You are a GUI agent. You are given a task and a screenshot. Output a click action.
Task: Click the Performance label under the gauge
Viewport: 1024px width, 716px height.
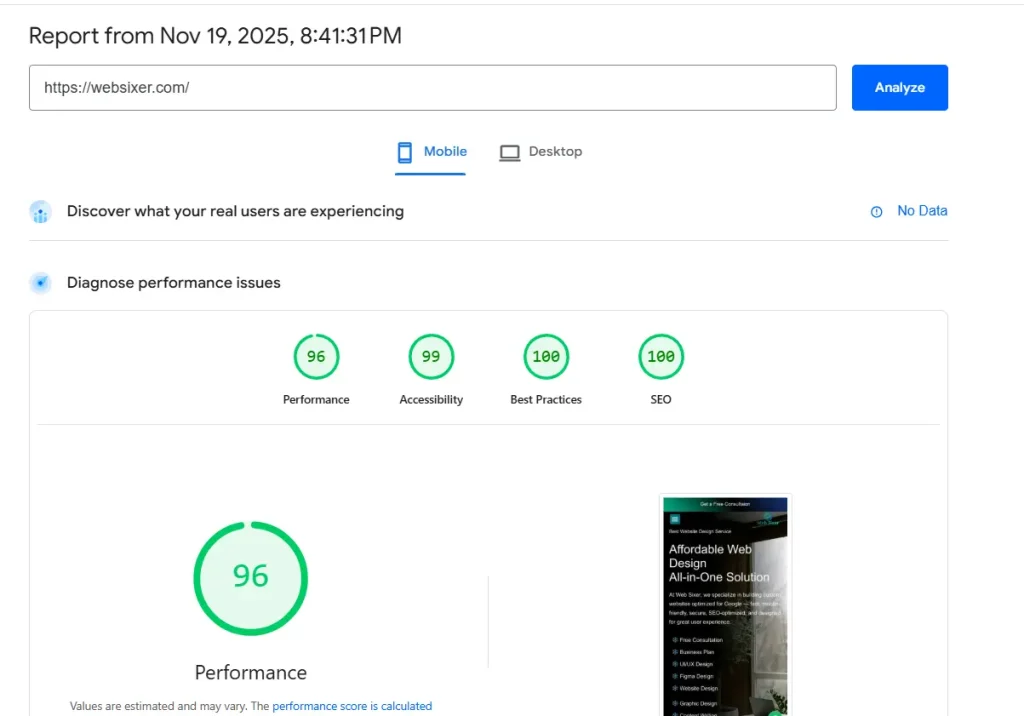coord(250,672)
